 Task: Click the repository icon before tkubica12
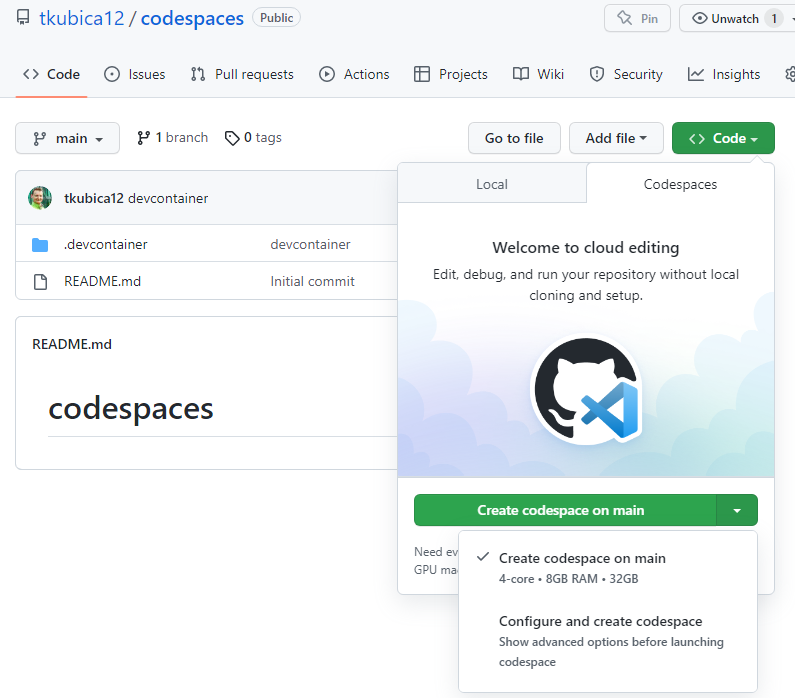point(23,18)
